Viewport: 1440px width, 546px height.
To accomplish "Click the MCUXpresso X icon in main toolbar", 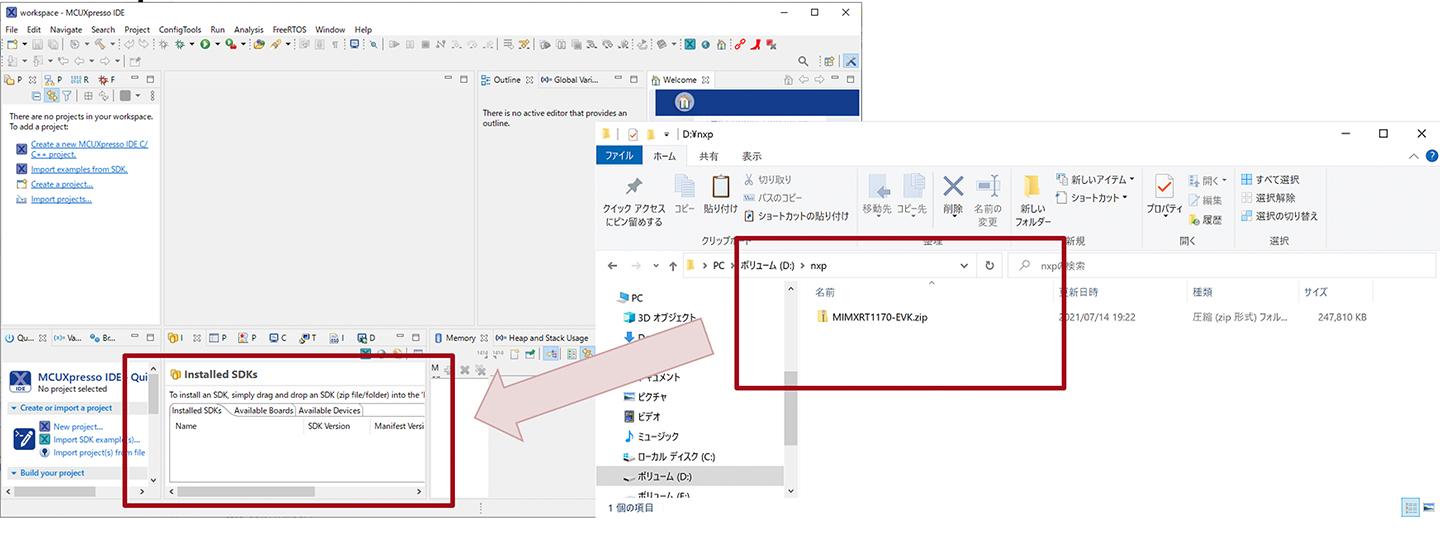I will pos(690,45).
